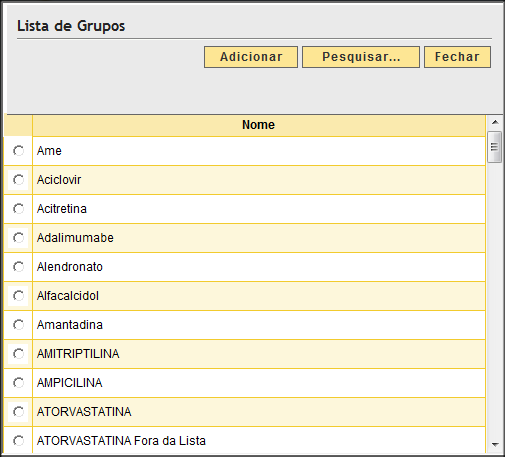This screenshot has width=505, height=457.
Task: Select the Alfacalcidol radio button
Action: click(x=18, y=296)
